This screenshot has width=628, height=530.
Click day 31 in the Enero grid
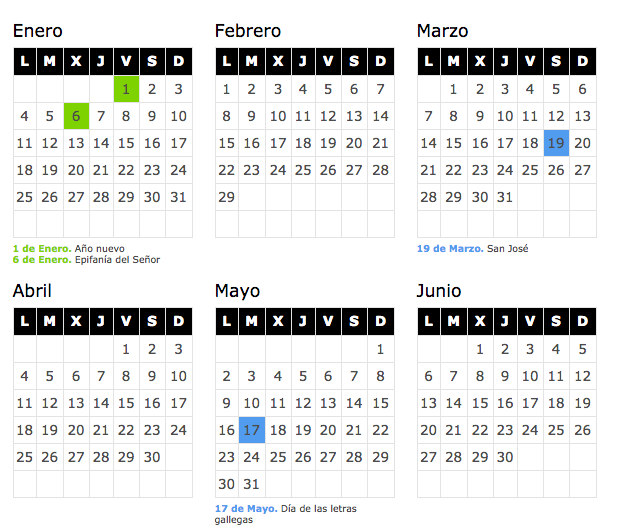179,197
